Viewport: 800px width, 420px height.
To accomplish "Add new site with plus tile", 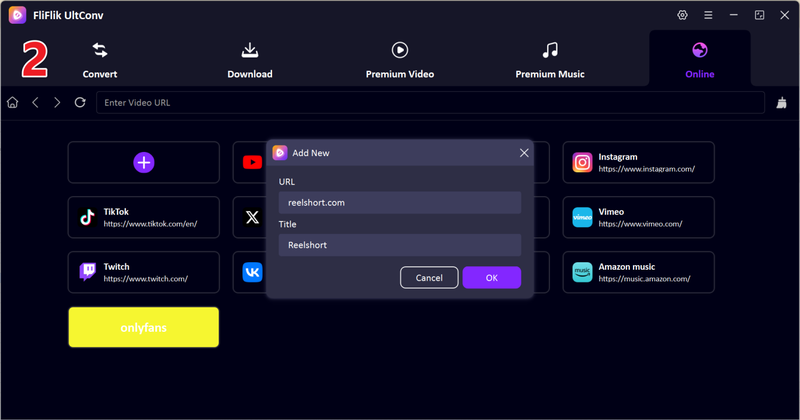I will click(x=144, y=162).
